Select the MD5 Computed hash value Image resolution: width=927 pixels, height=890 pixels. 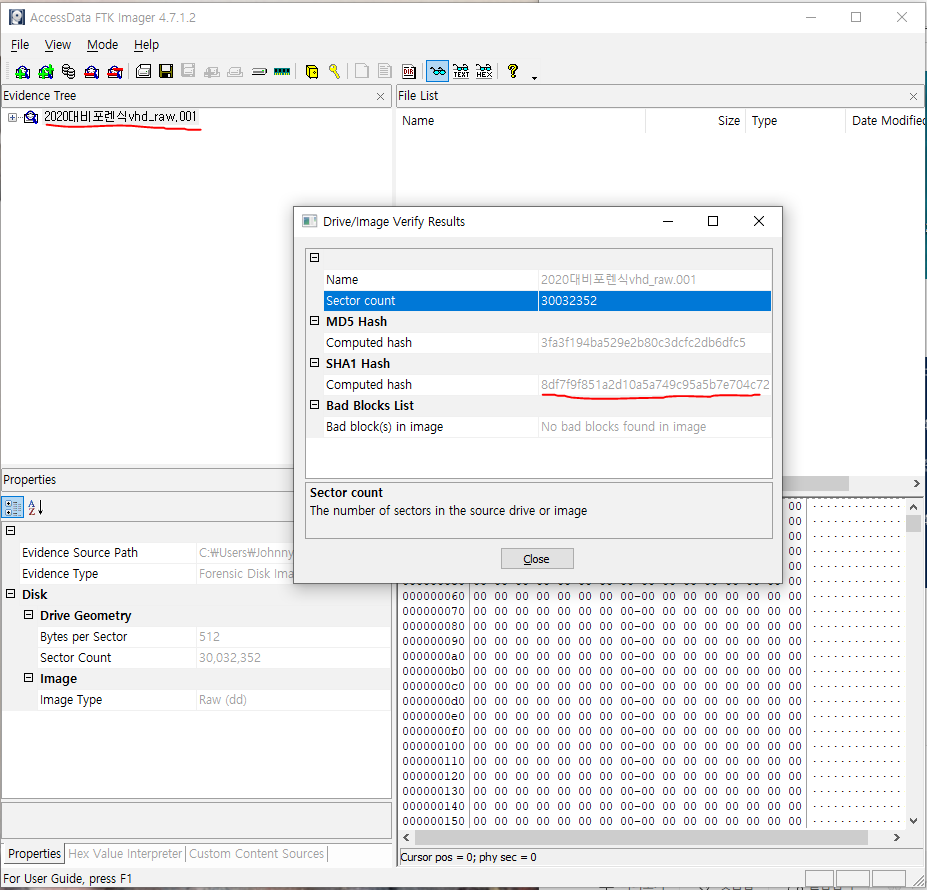[x=643, y=342]
